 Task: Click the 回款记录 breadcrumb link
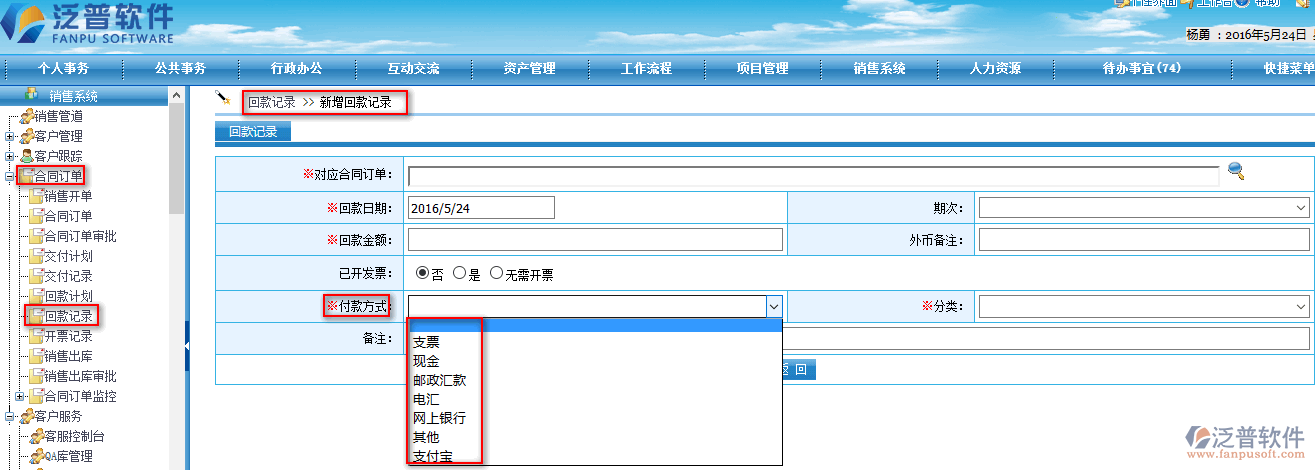tap(272, 102)
